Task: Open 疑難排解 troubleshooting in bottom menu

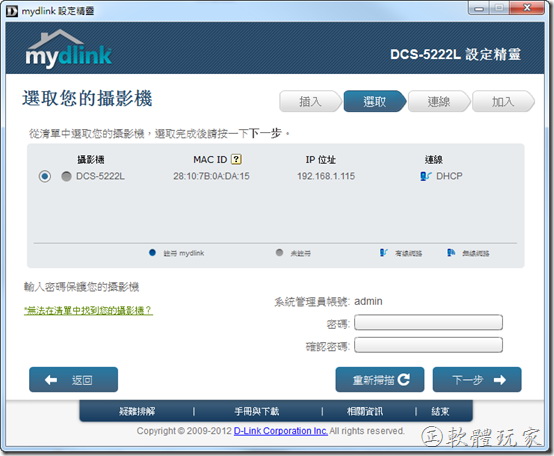Action: coord(137,411)
